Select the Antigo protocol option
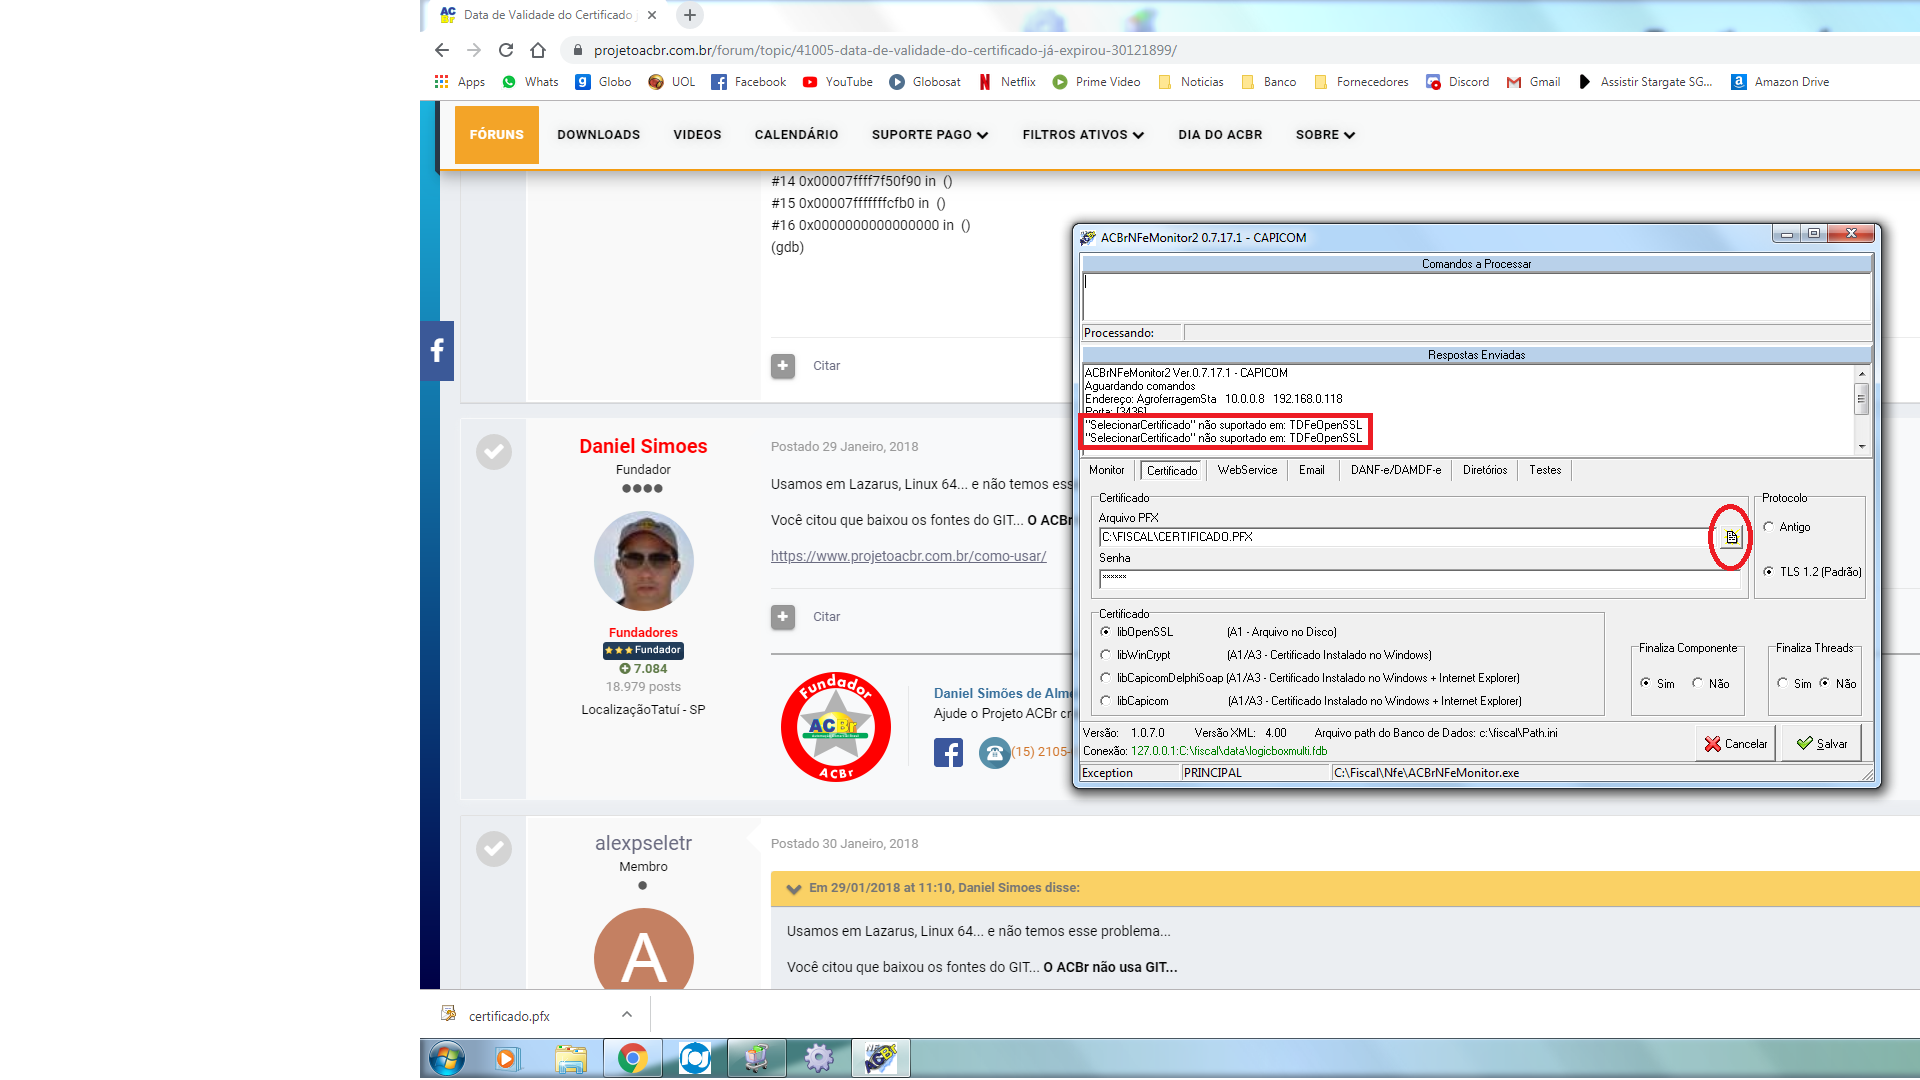Screen dimensions: 1920x1080 click(x=1769, y=527)
